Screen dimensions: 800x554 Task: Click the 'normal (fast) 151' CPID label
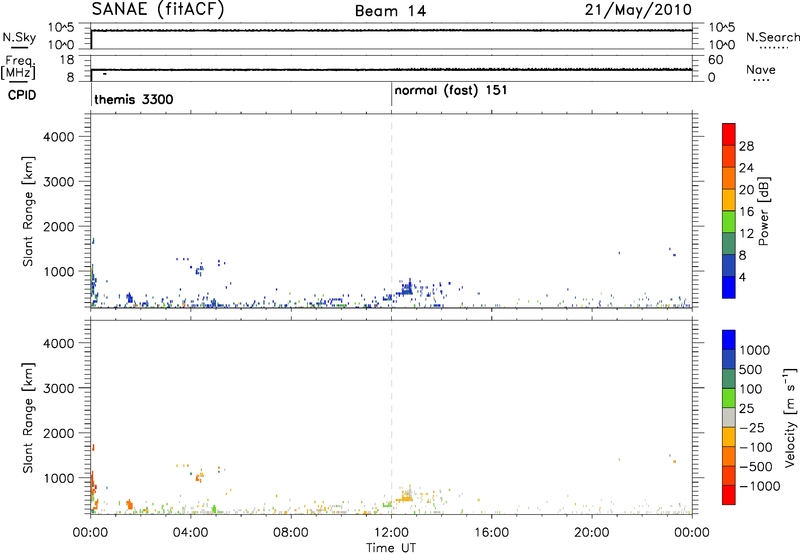click(x=451, y=91)
